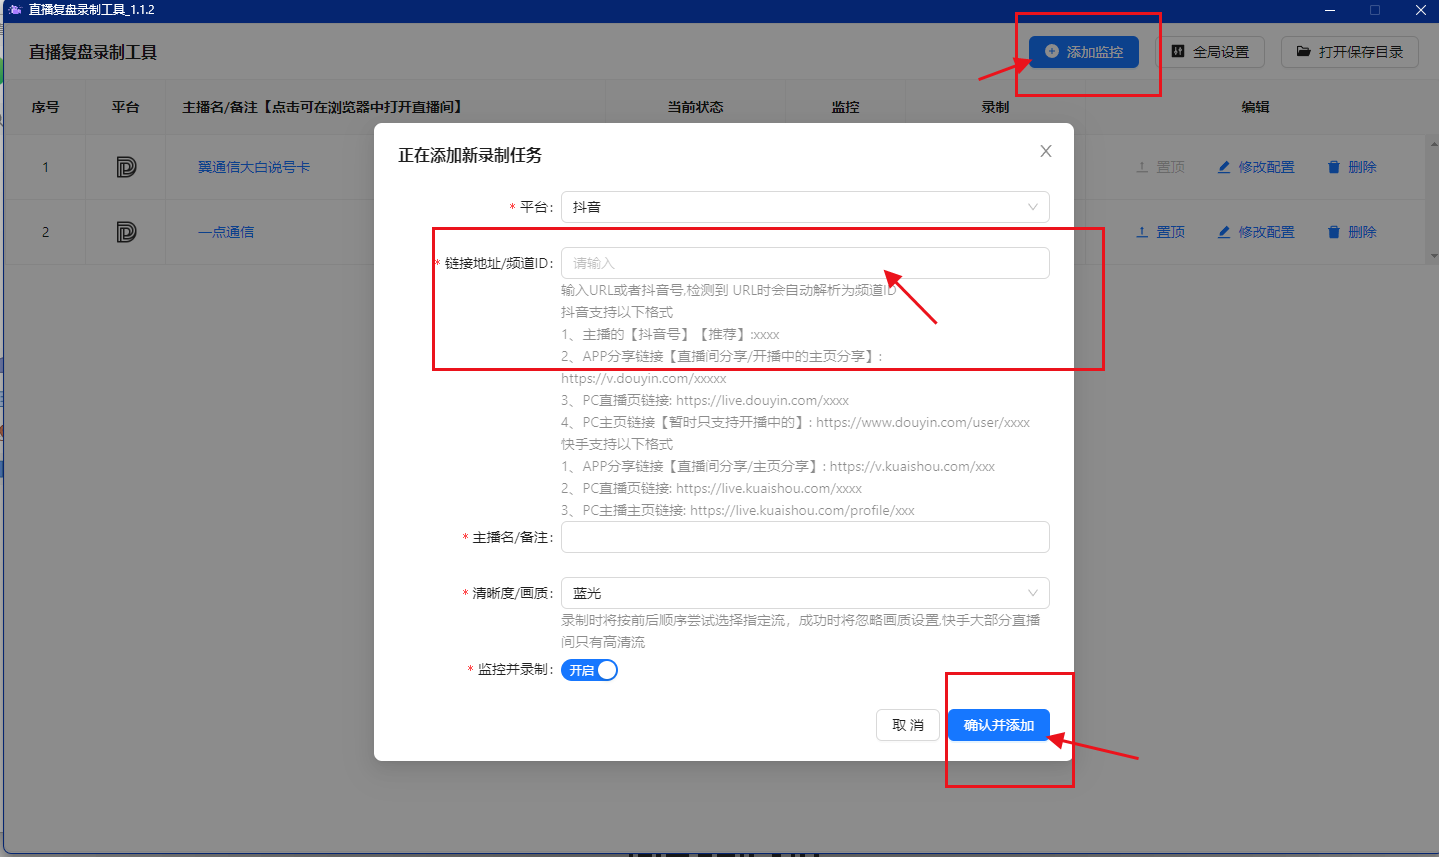The height and width of the screenshot is (857, 1439).
Task: Pin row 2 to top (置顶)
Action: [1160, 232]
